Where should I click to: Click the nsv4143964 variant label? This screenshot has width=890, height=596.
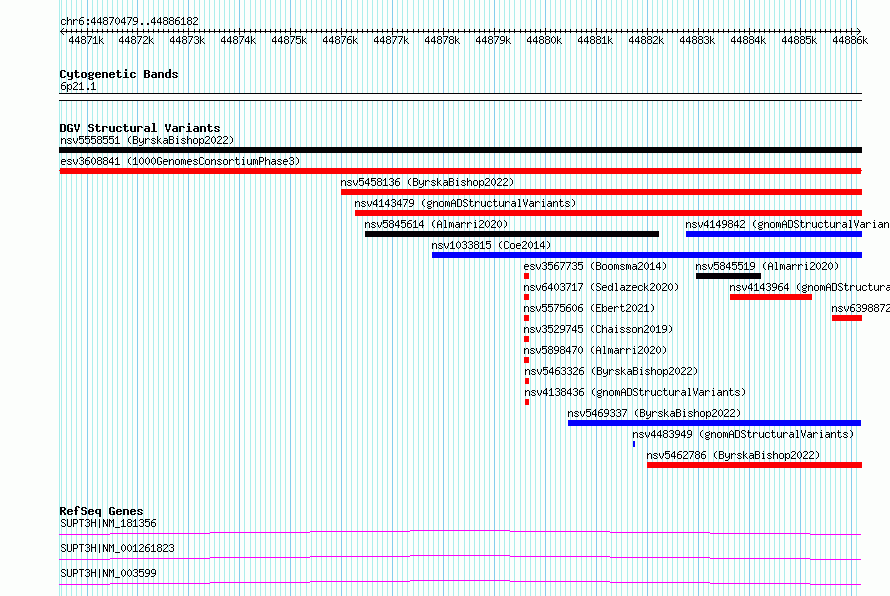[809, 287]
